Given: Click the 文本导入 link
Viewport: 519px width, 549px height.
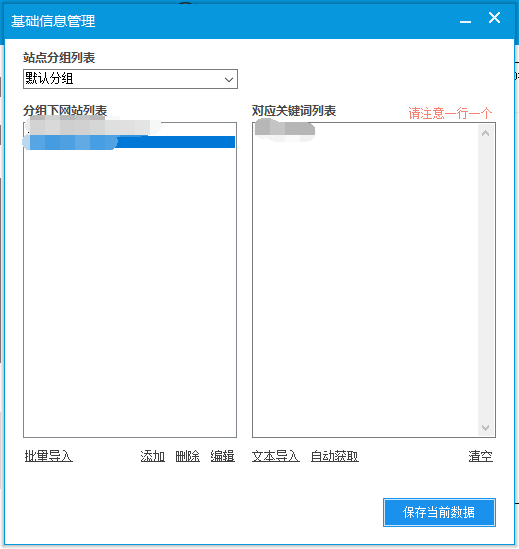Looking at the screenshot, I should click(276, 456).
